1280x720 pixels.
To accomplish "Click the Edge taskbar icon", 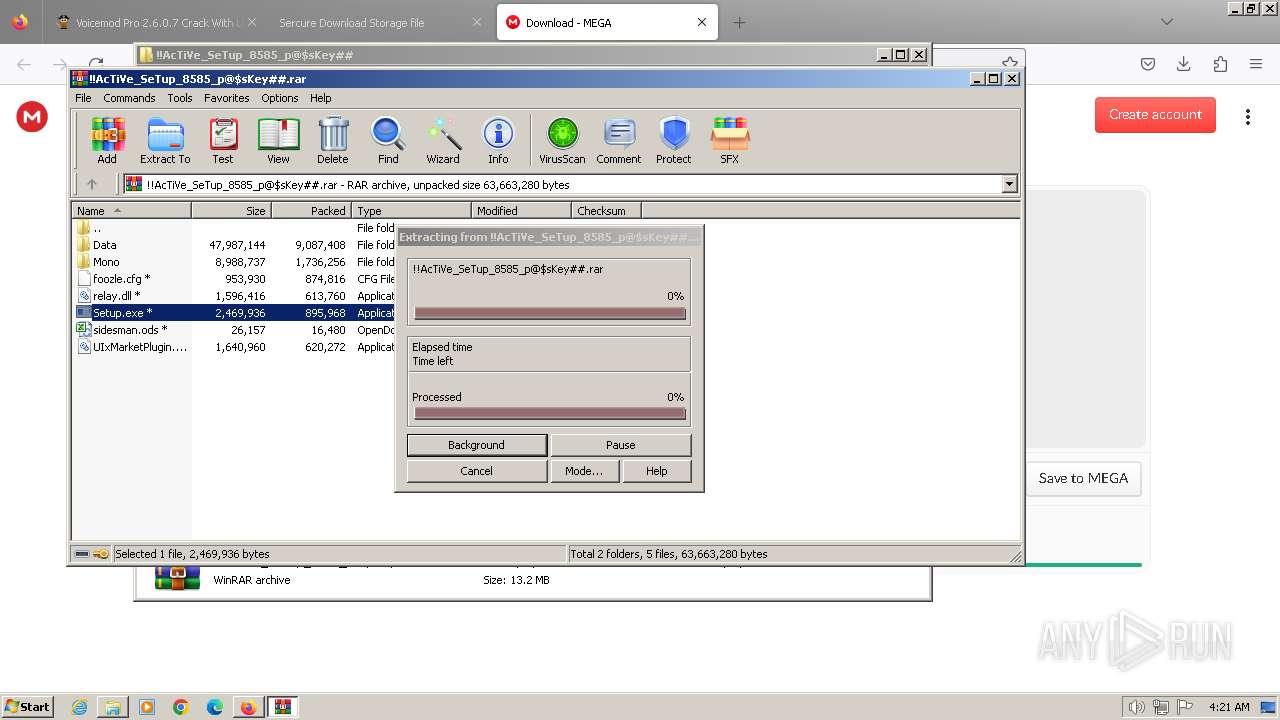I will [215, 707].
